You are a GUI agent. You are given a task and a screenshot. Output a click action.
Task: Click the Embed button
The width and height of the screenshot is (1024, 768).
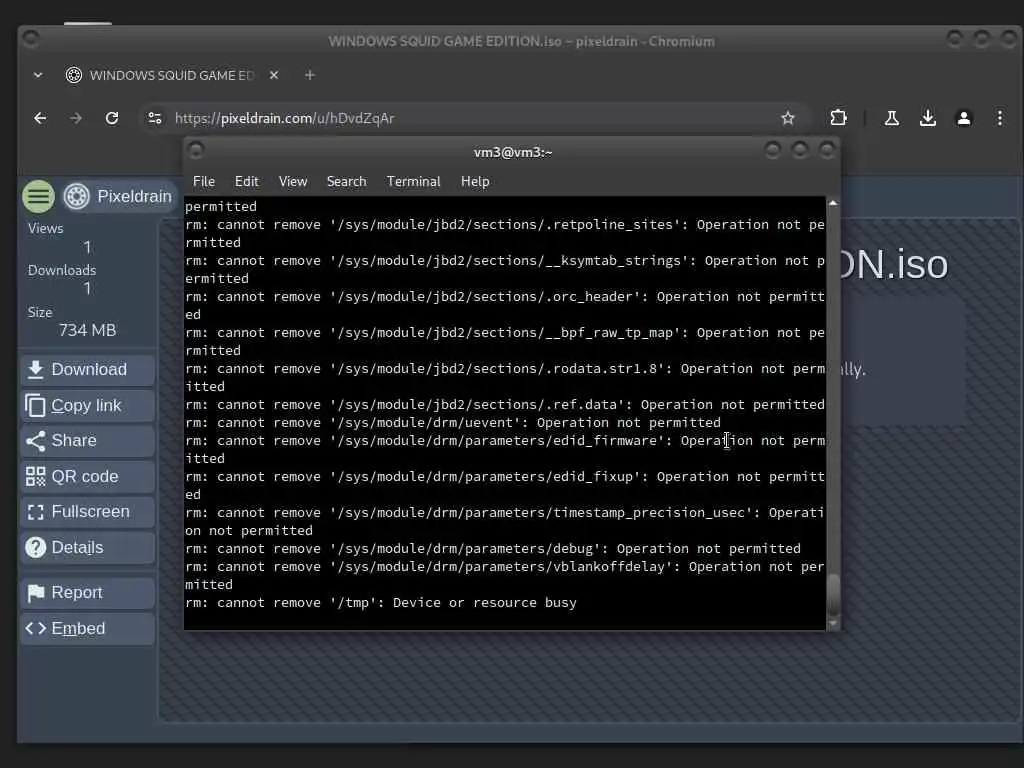[x=88, y=629]
